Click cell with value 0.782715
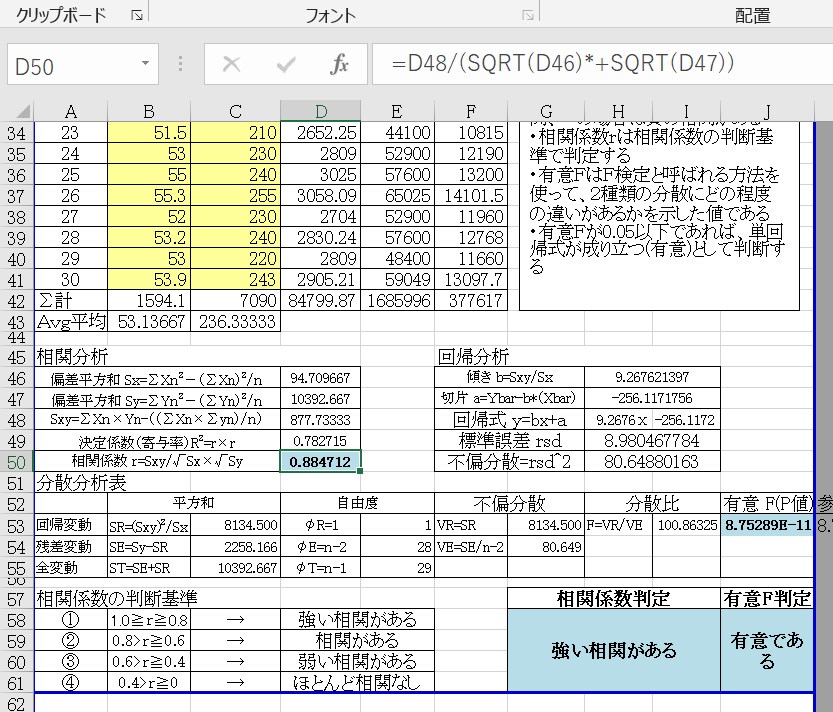The width and height of the screenshot is (833, 712). tap(320, 441)
